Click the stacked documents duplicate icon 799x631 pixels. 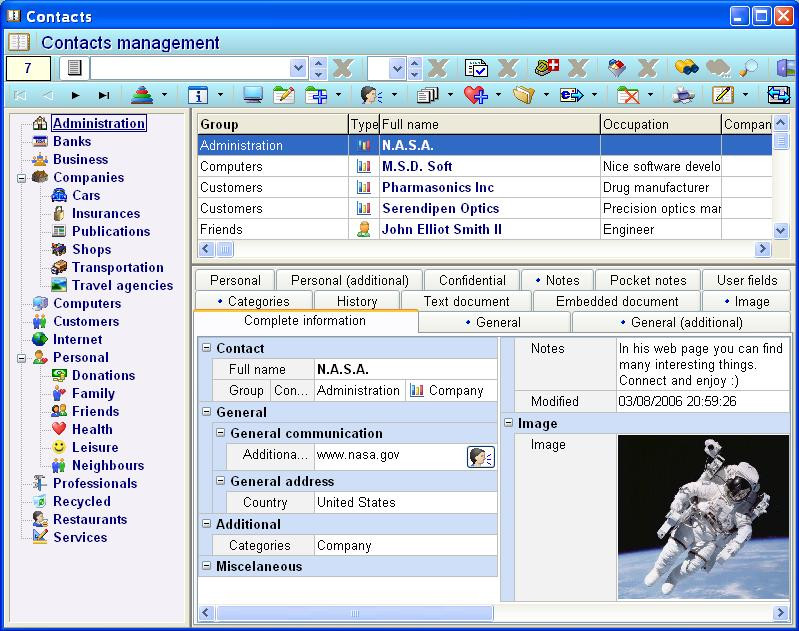click(427, 95)
